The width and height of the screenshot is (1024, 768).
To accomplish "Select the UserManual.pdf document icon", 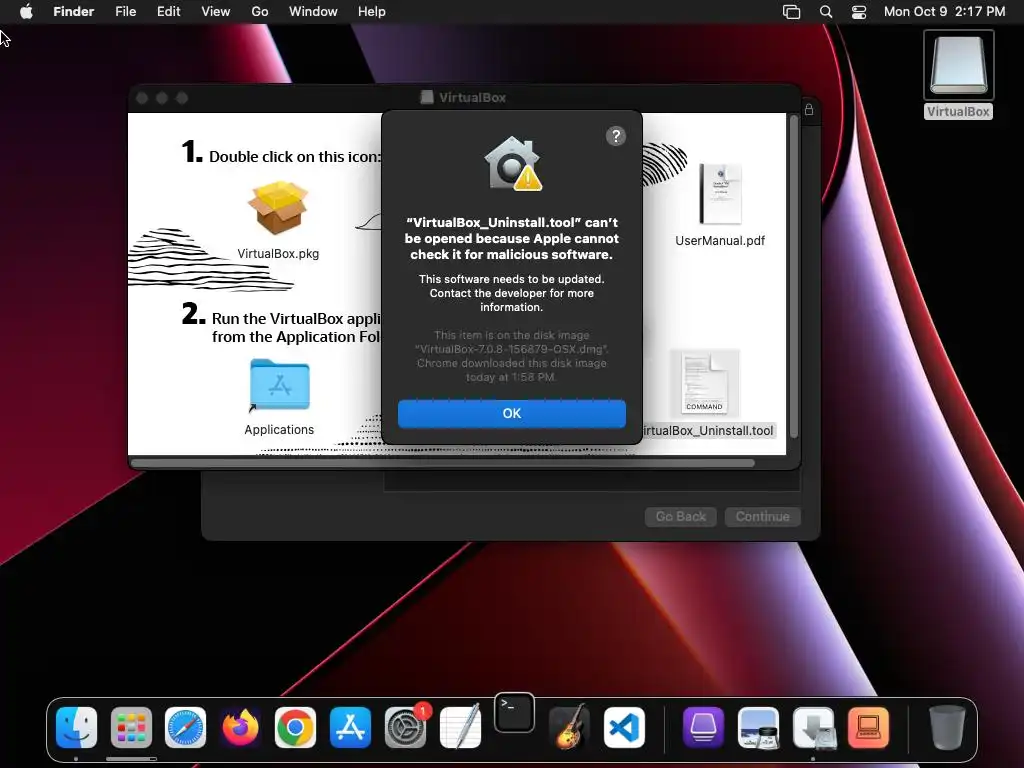I will tap(720, 193).
